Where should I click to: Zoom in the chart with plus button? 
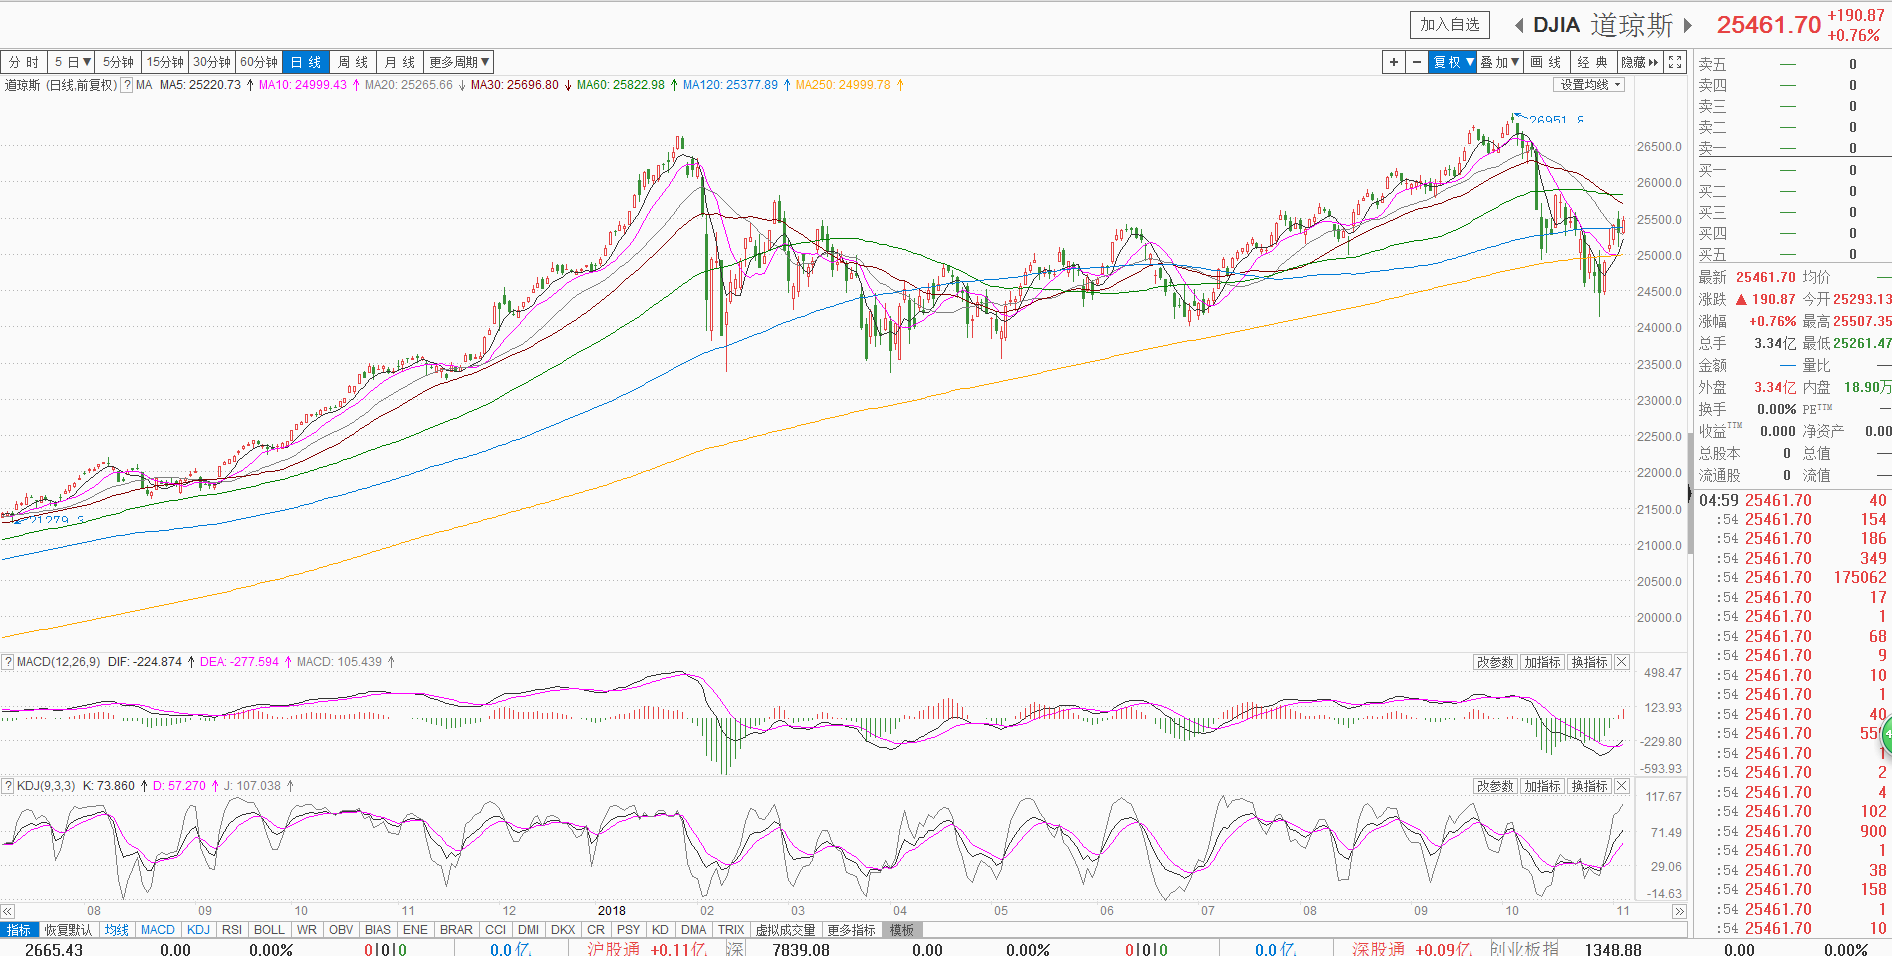pyautogui.click(x=1393, y=62)
